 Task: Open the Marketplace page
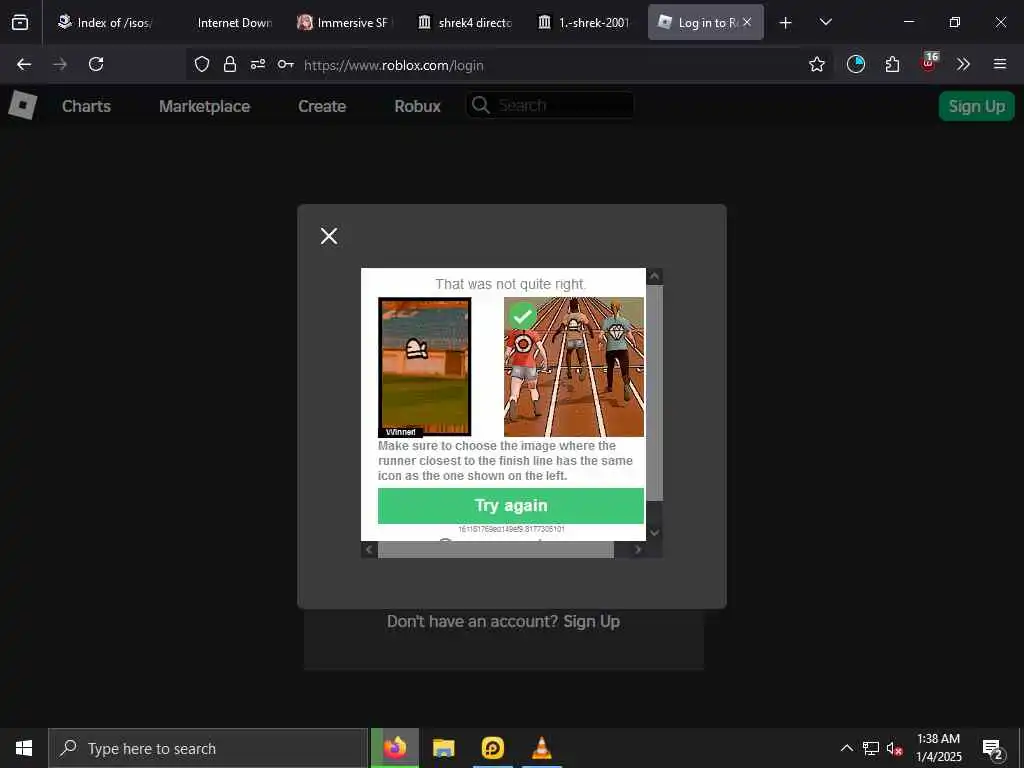point(204,106)
